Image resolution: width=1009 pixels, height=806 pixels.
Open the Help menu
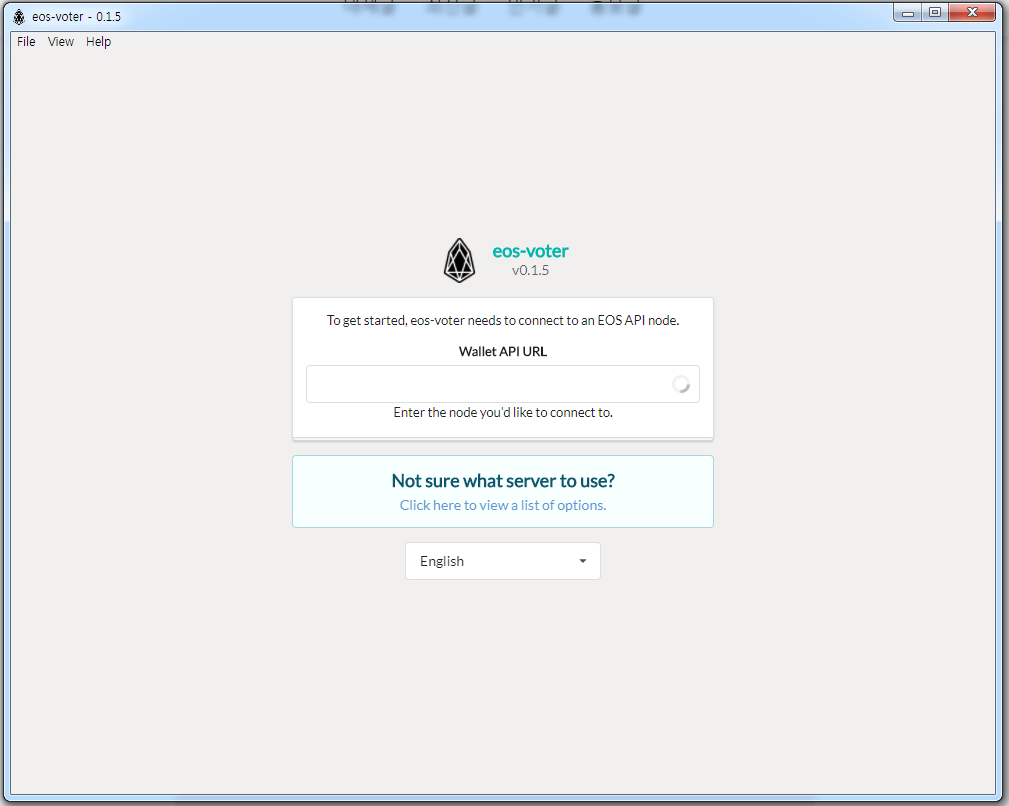98,42
